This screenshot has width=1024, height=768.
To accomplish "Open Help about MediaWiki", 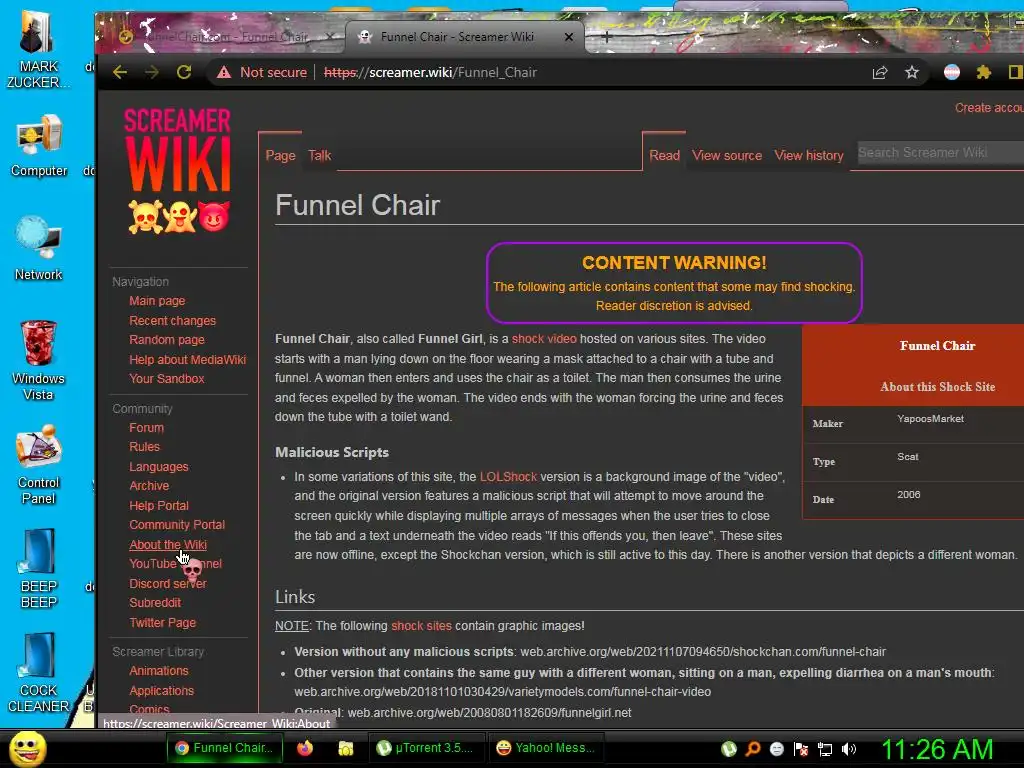I will coord(187,359).
